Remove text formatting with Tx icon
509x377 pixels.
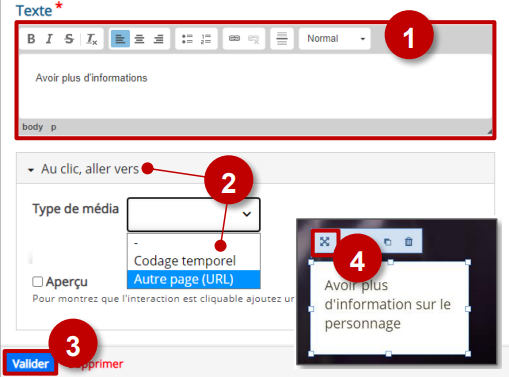pyautogui.click(x=92, y=39)
